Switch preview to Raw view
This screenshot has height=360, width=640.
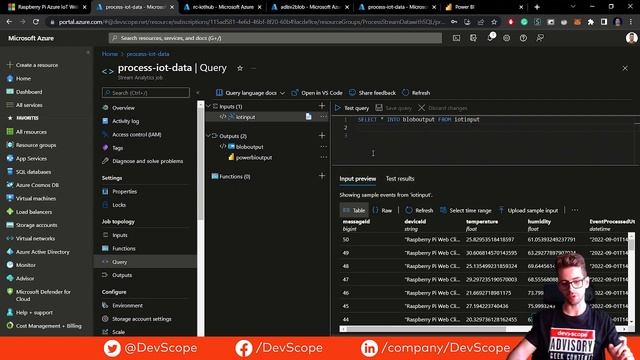(x=382, y=210)
